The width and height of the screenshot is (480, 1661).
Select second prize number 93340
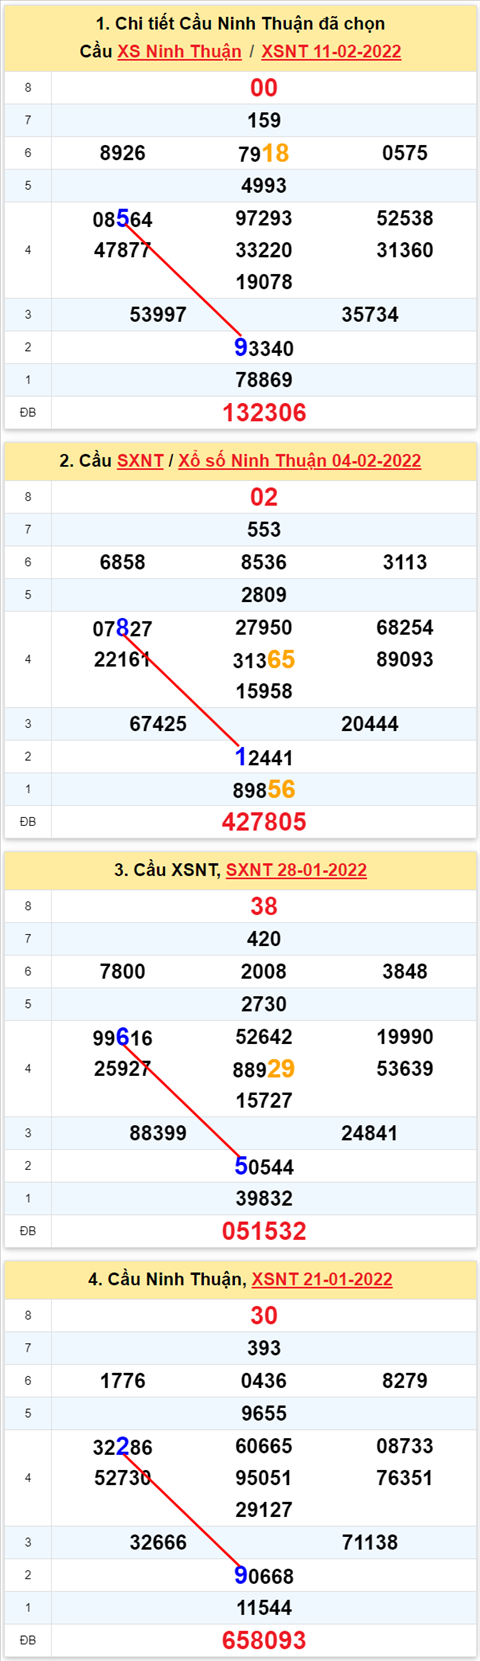pos(264,347)
